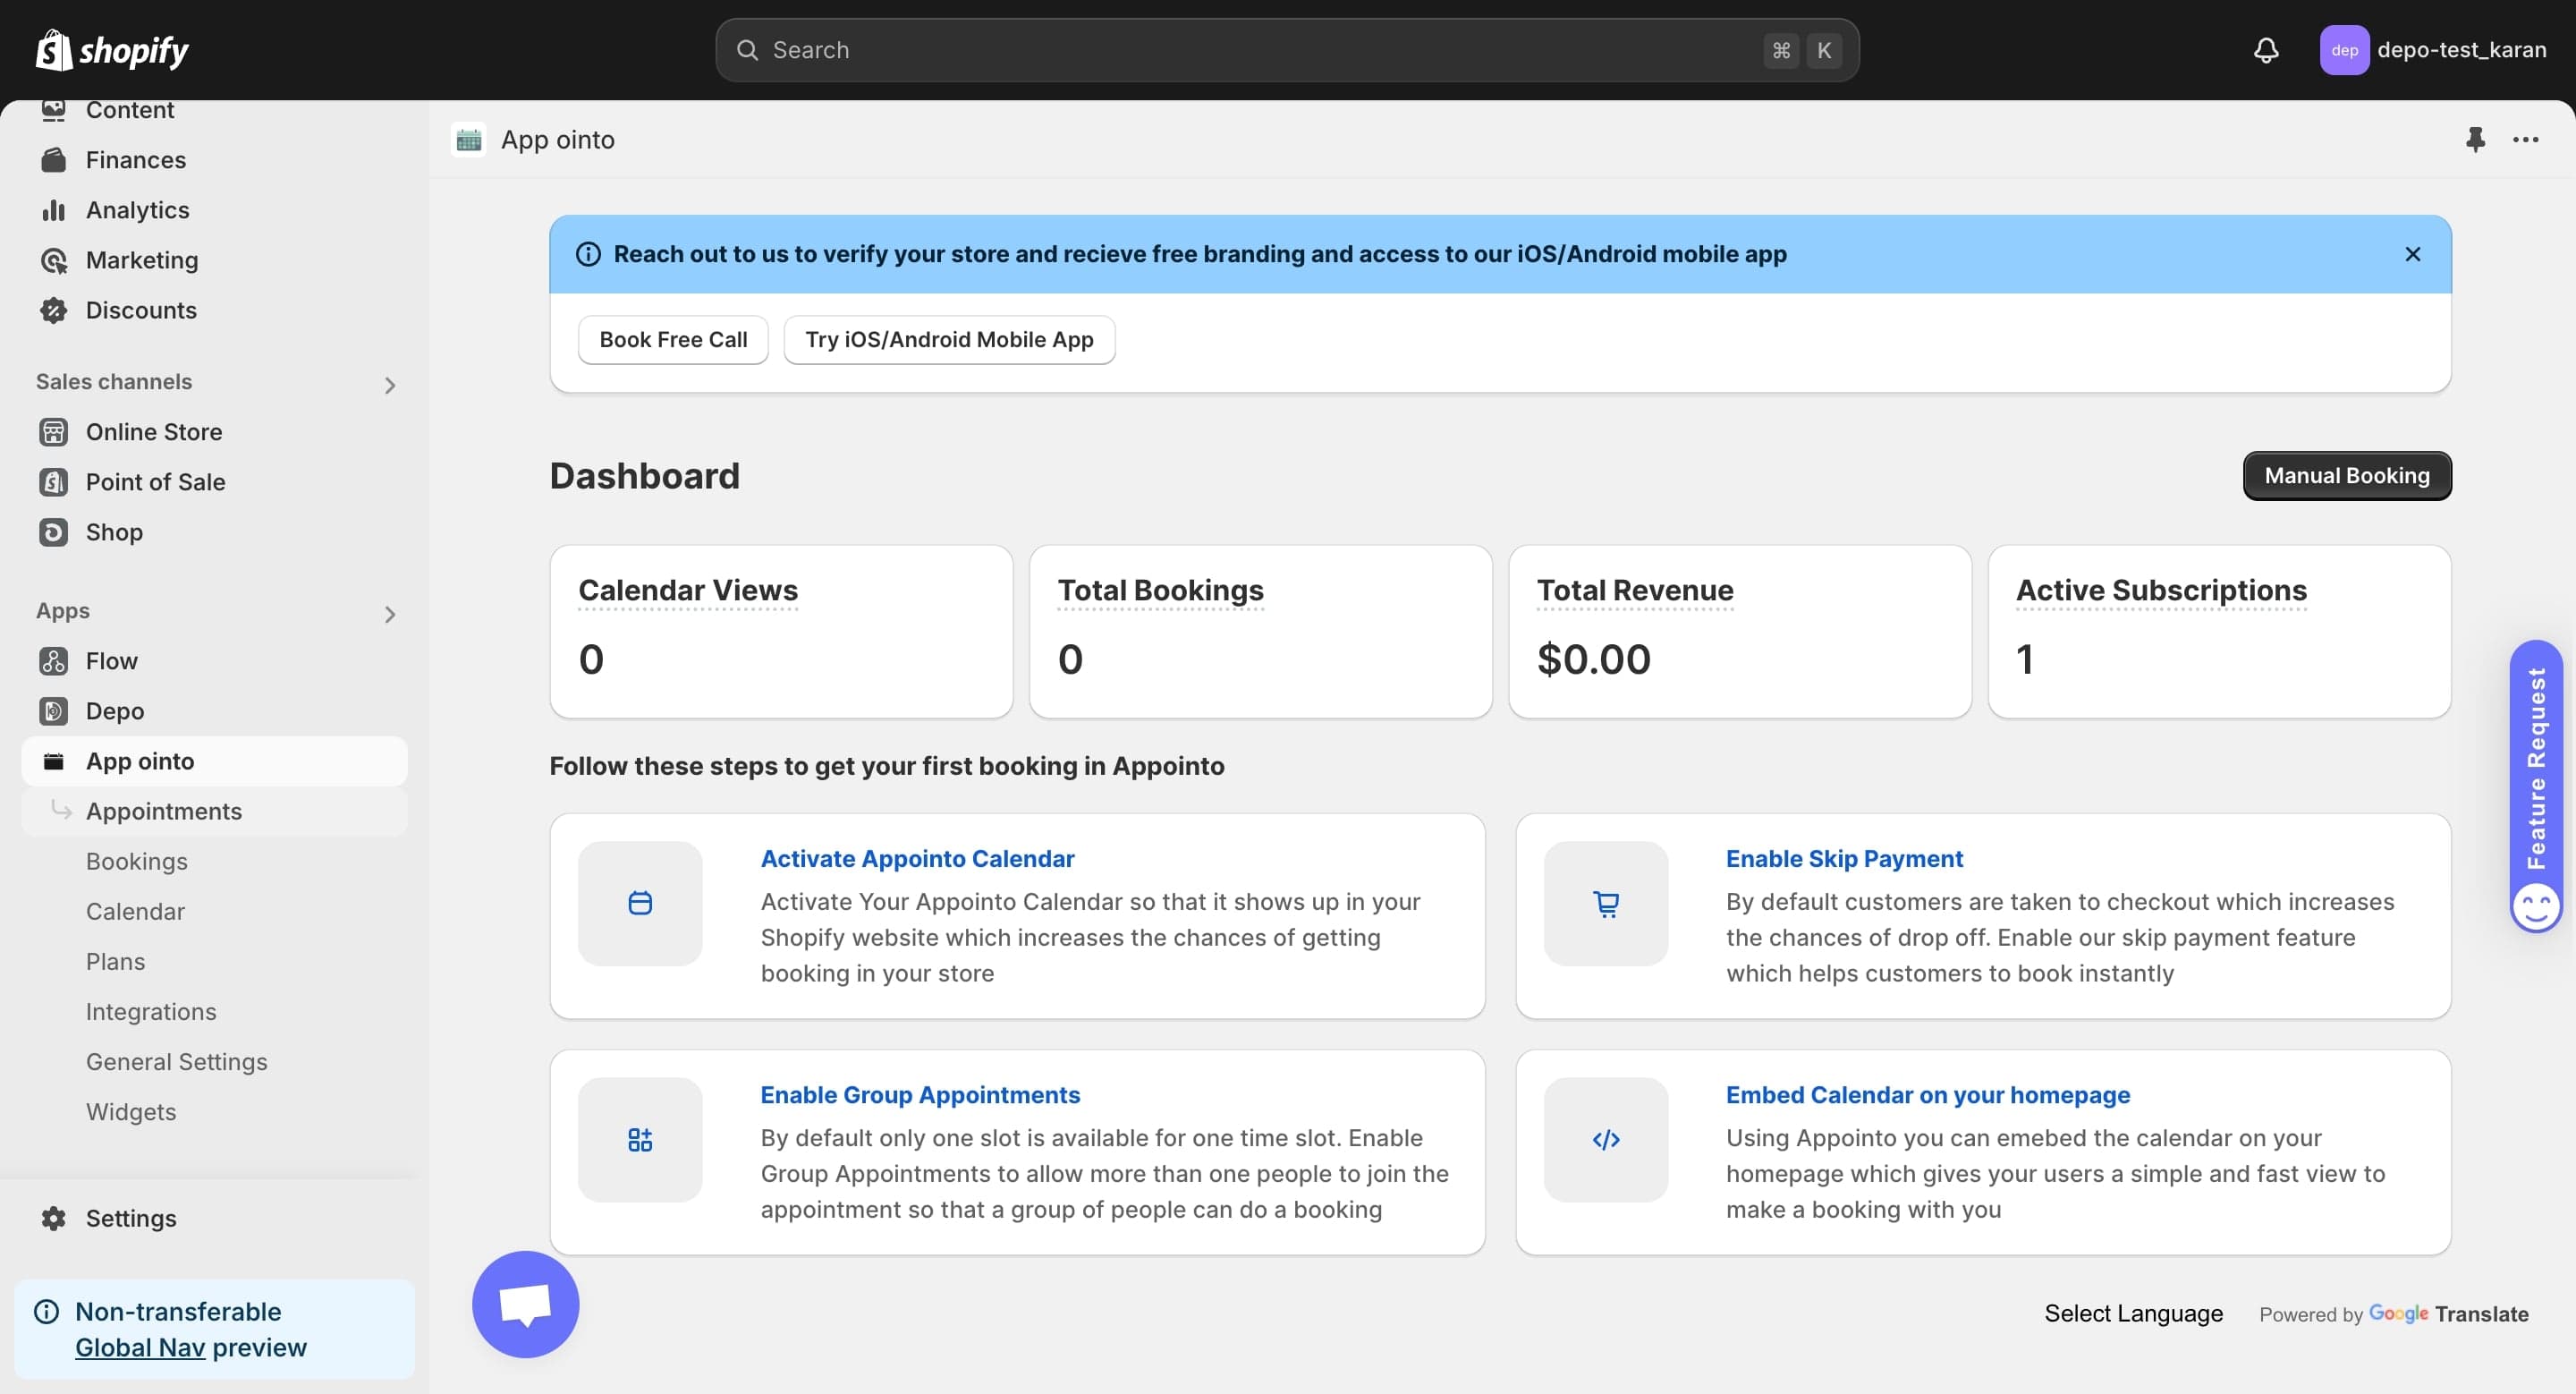The image size is (2576, 1394).
Task: Click the Google Translate attribution
Action: [x=2393, y=1314]
